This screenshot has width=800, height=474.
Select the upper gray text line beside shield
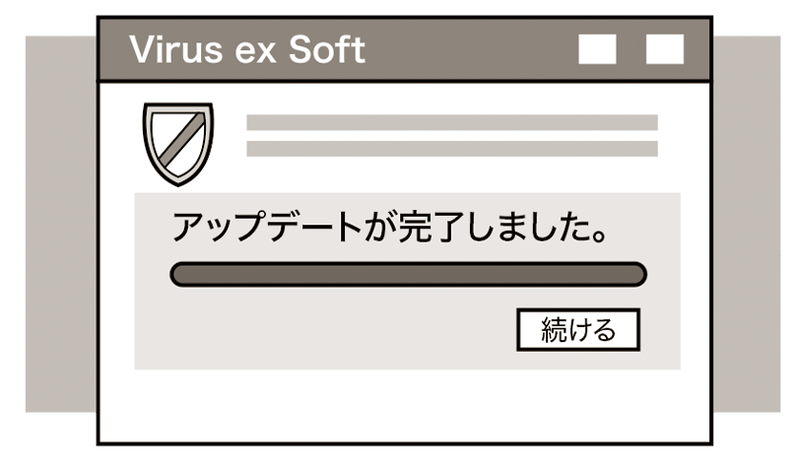451,123
